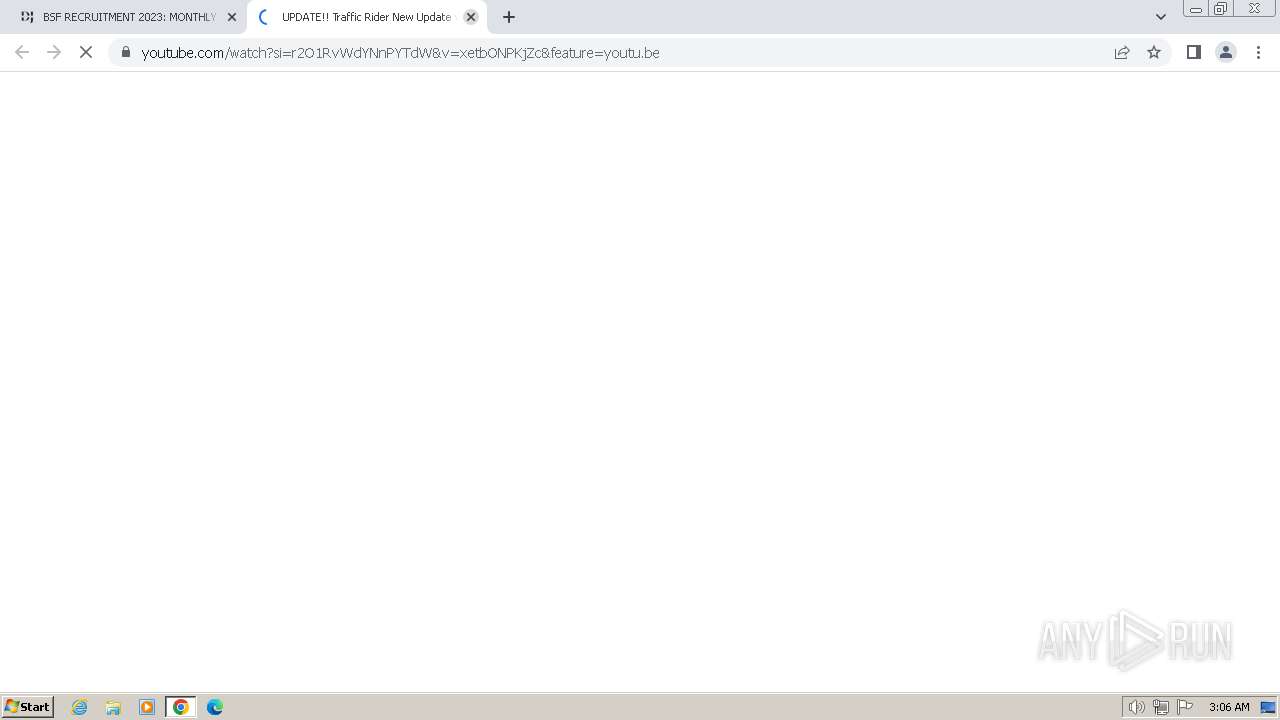
Task: View site information lock icon
Action: [x=126, y=52]
